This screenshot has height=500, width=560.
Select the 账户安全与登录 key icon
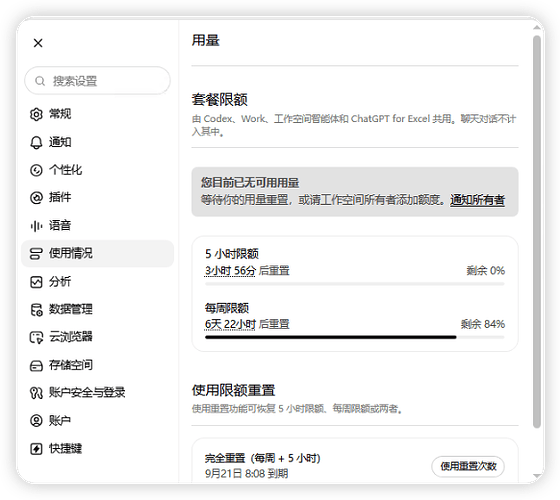[x=36, y=393]
